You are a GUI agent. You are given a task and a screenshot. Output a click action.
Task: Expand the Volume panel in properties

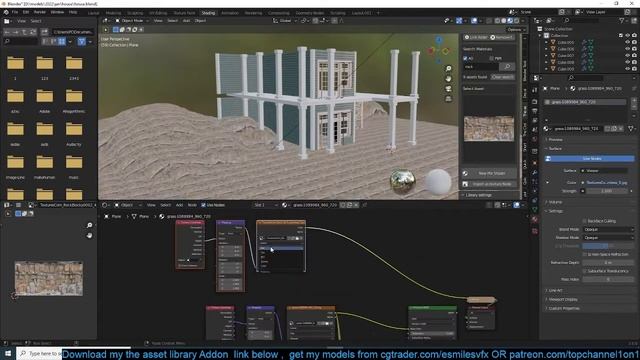[x=555, y=202]
